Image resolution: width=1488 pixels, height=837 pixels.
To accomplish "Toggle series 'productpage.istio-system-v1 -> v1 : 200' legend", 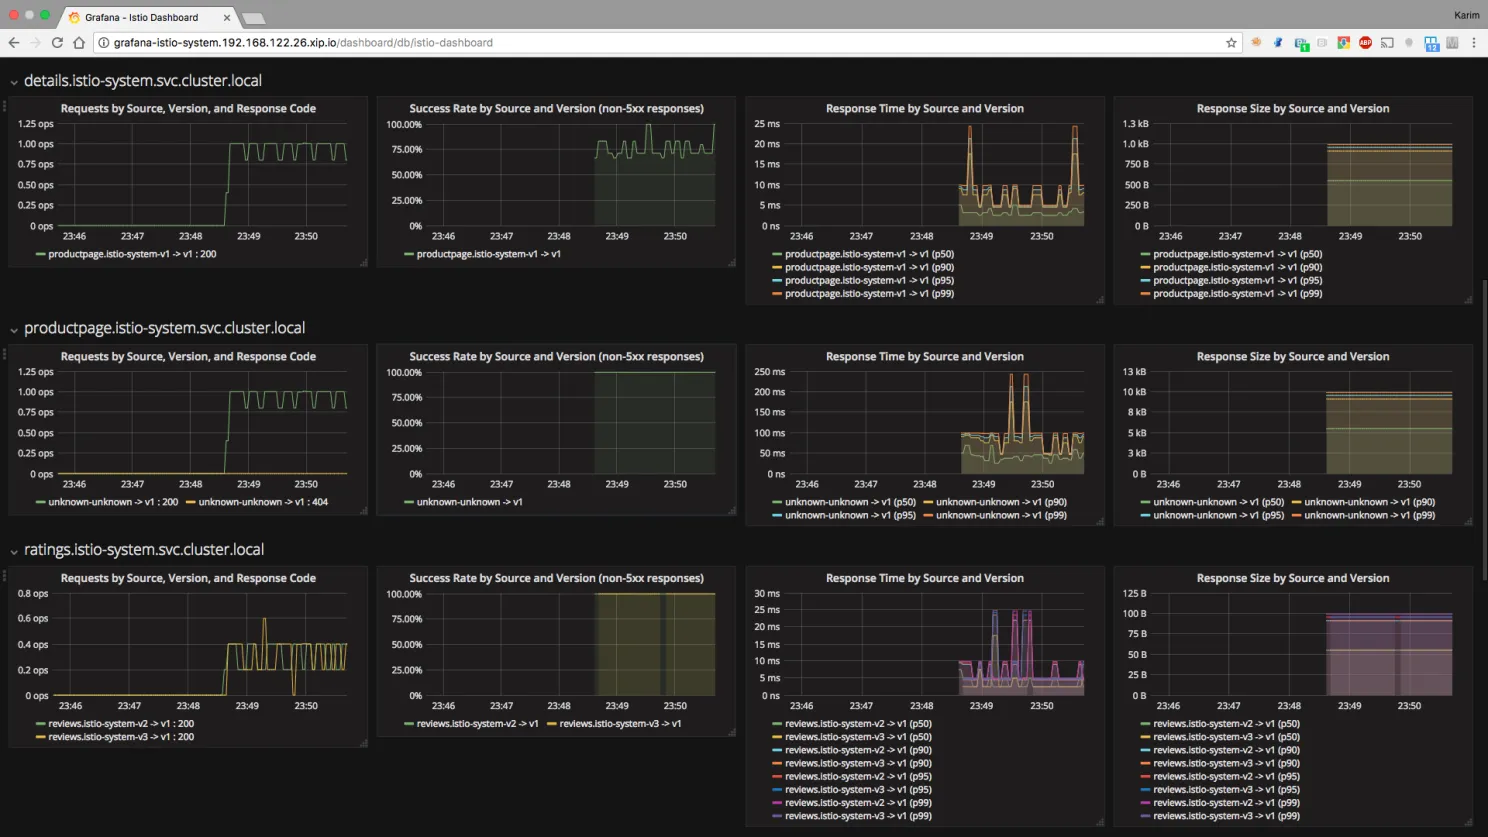I will click(132, 254).
